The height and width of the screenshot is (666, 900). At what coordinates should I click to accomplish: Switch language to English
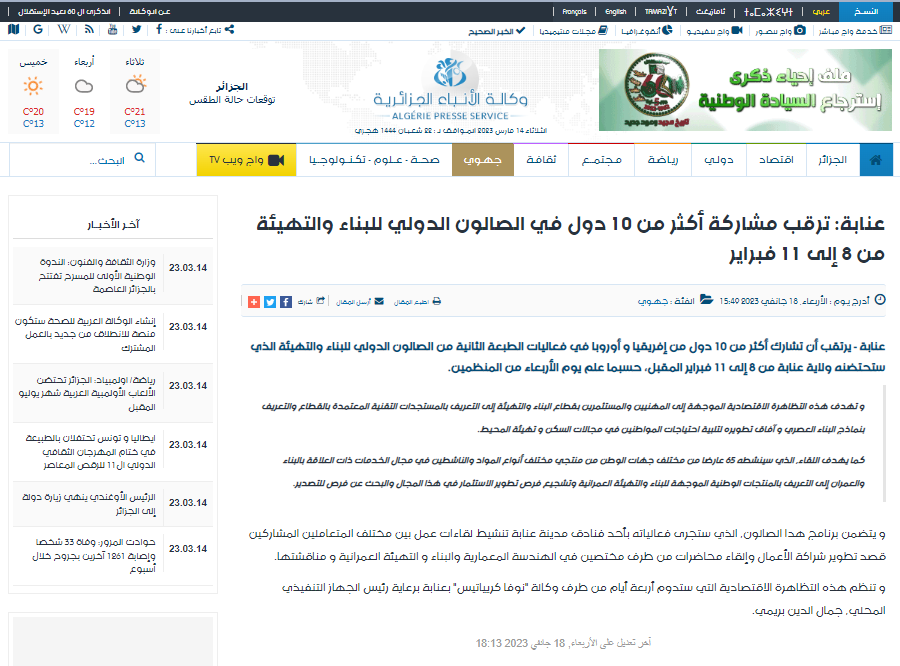[x=616, y=11]
